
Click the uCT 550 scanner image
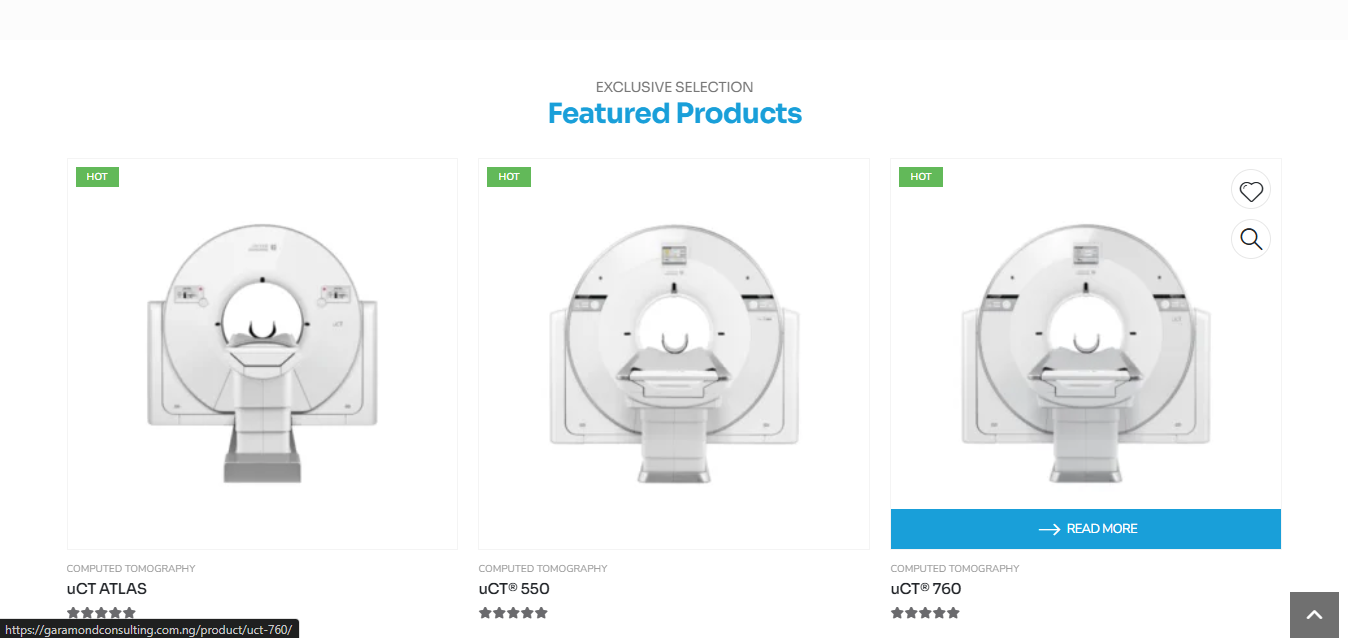pyautogui.click(x=674, y=354)
